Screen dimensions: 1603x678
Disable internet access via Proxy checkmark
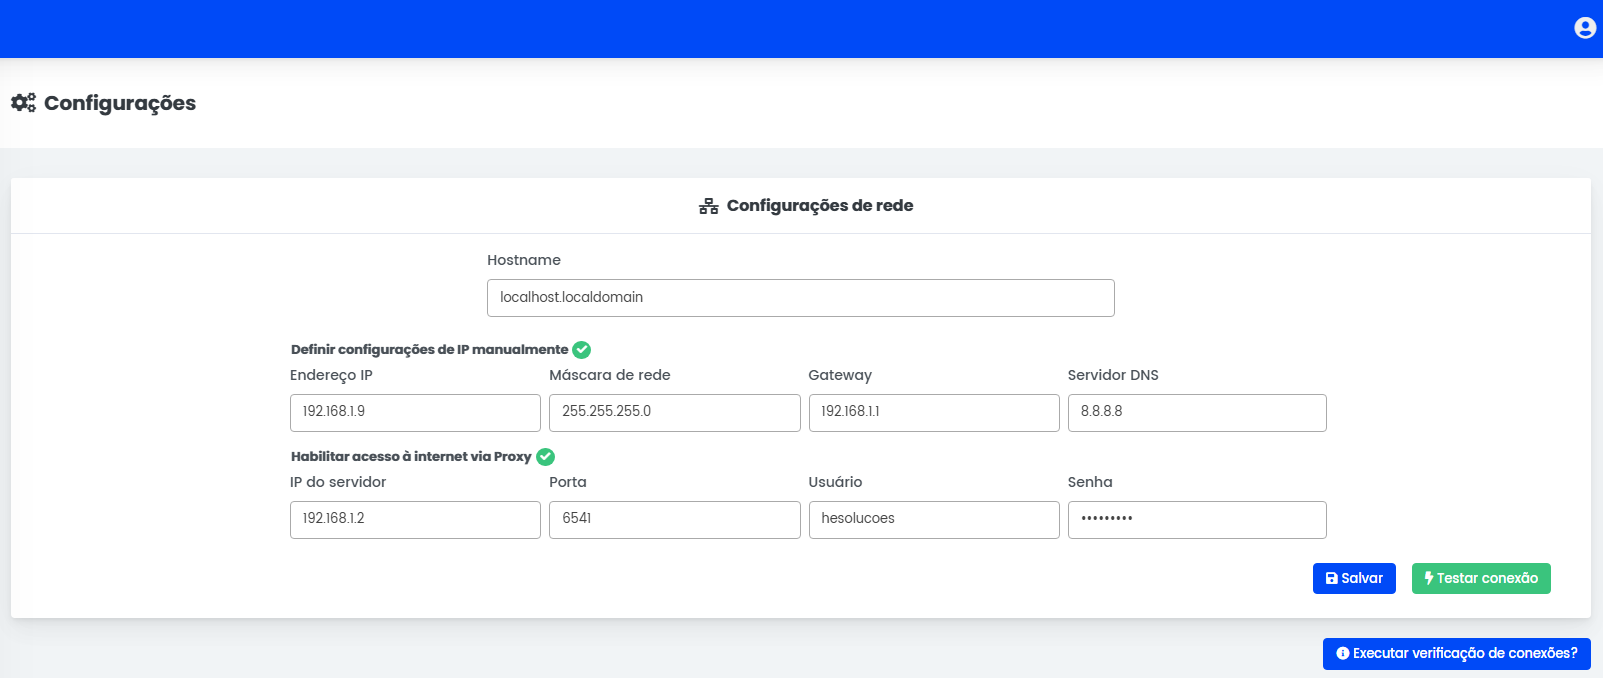click(545, 457)
